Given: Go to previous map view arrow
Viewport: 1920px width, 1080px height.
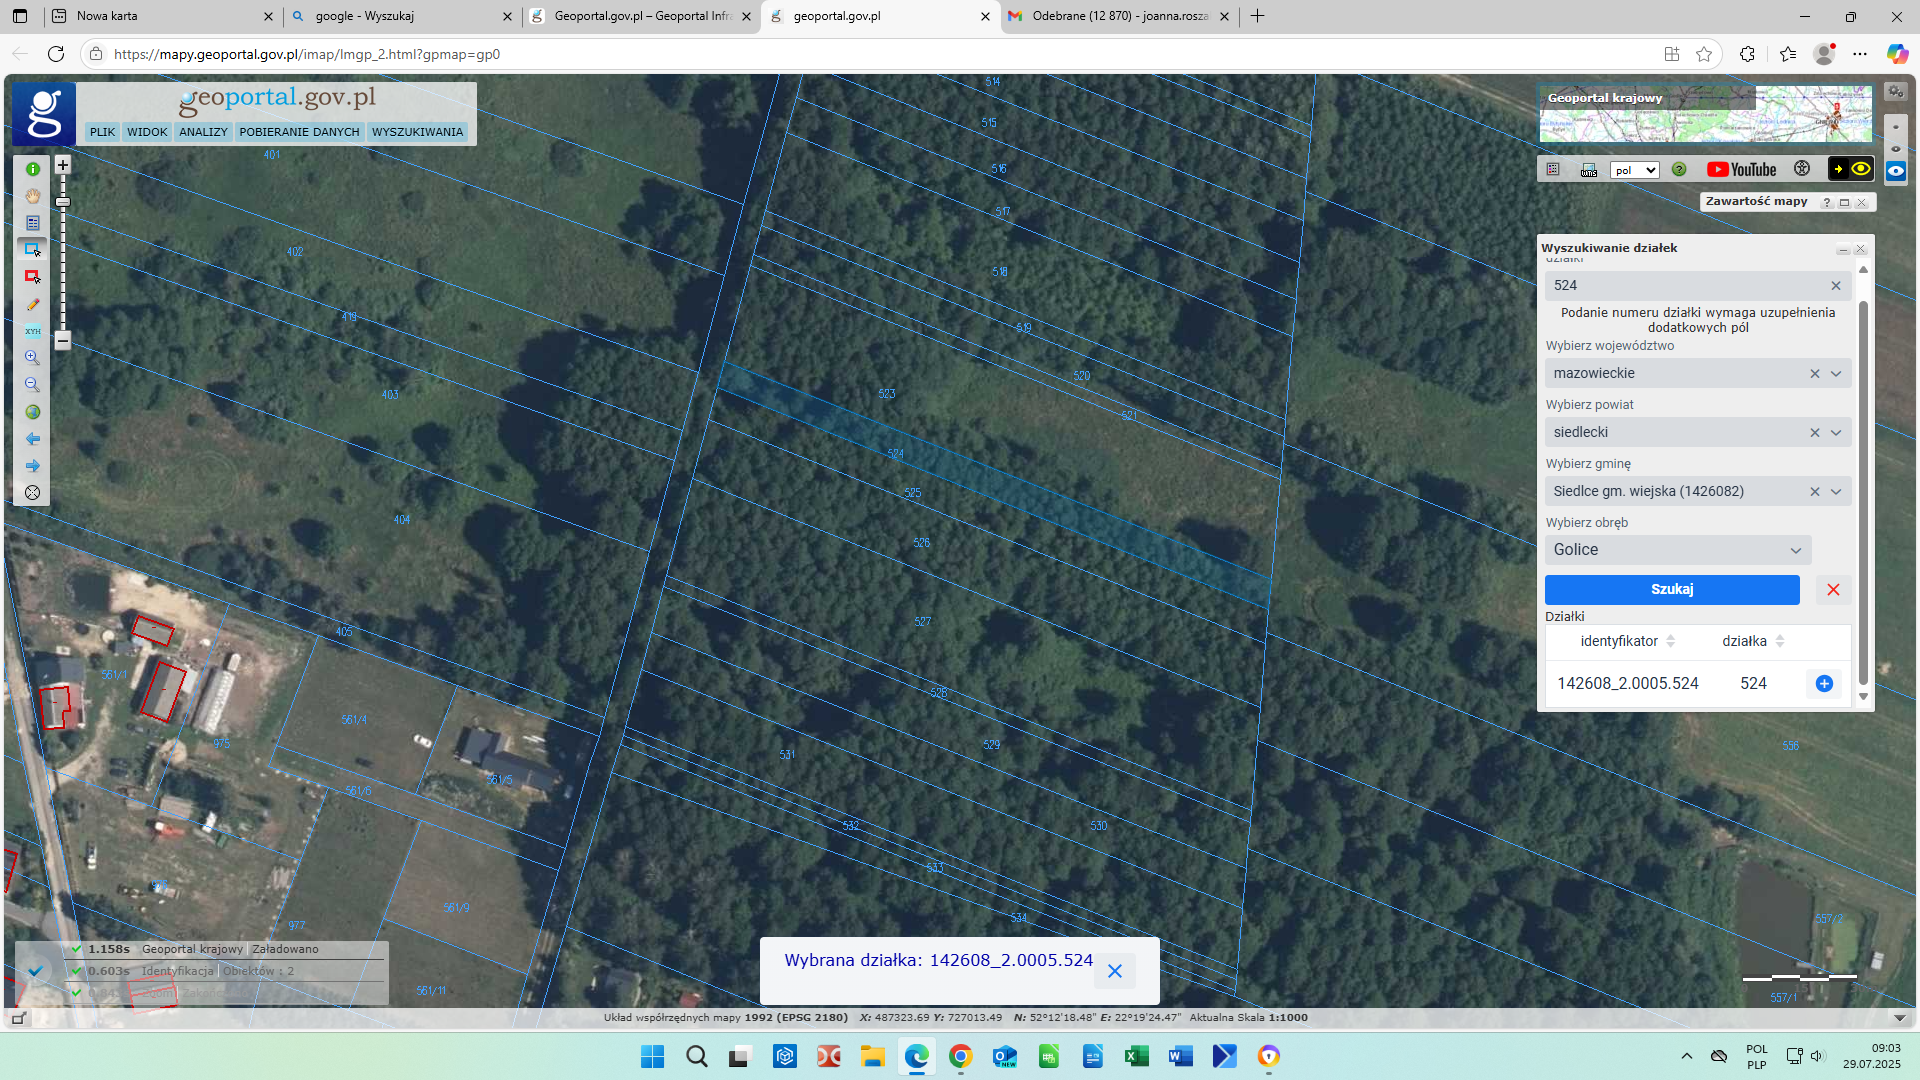Looking at the screenshot, I should pyautogui.click(x=32, y=439).
